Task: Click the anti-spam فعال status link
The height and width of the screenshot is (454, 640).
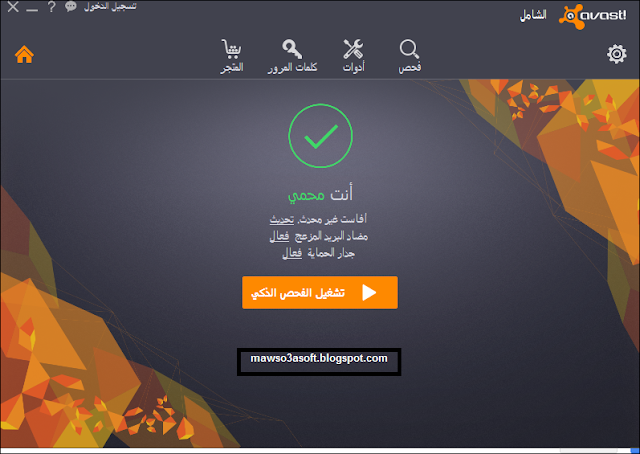Action: [x=280, y=236]
